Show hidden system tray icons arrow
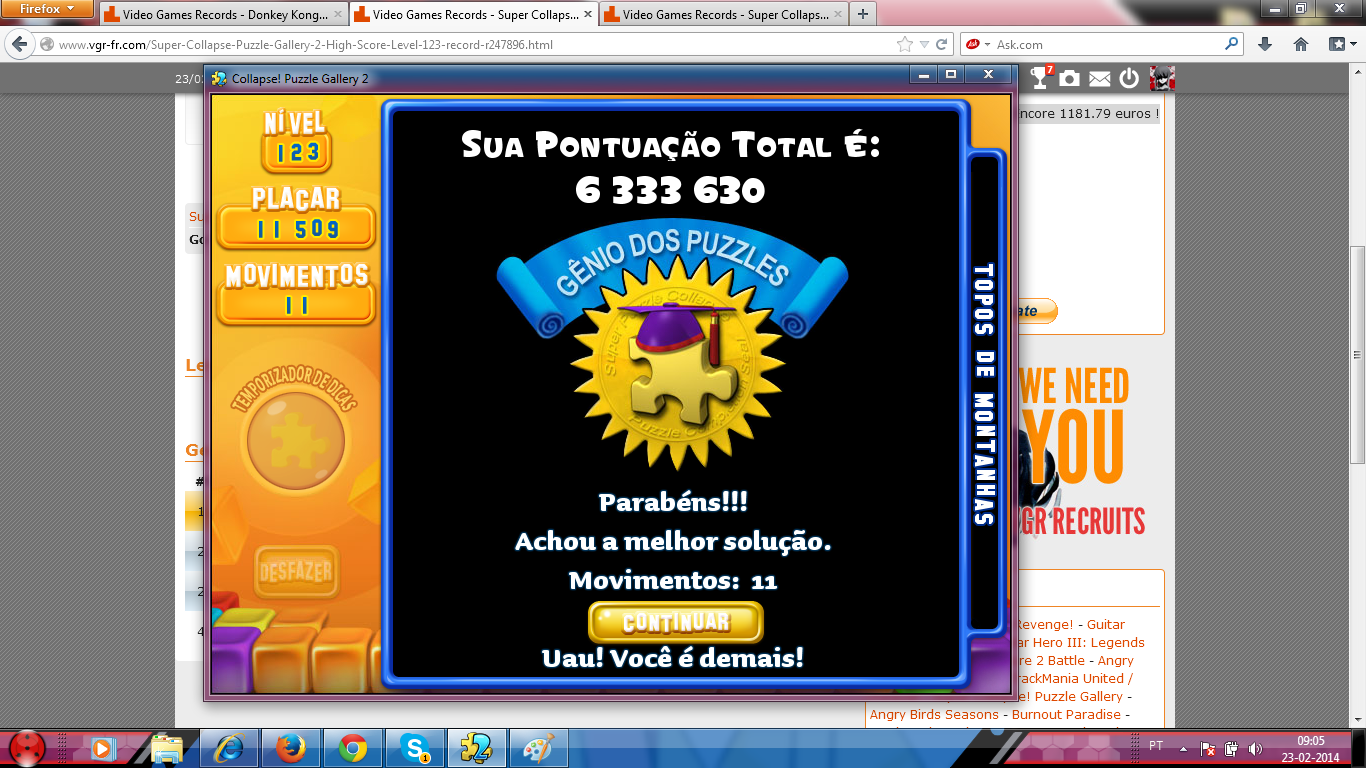 pyautogui.click(x=1185, y=747)
